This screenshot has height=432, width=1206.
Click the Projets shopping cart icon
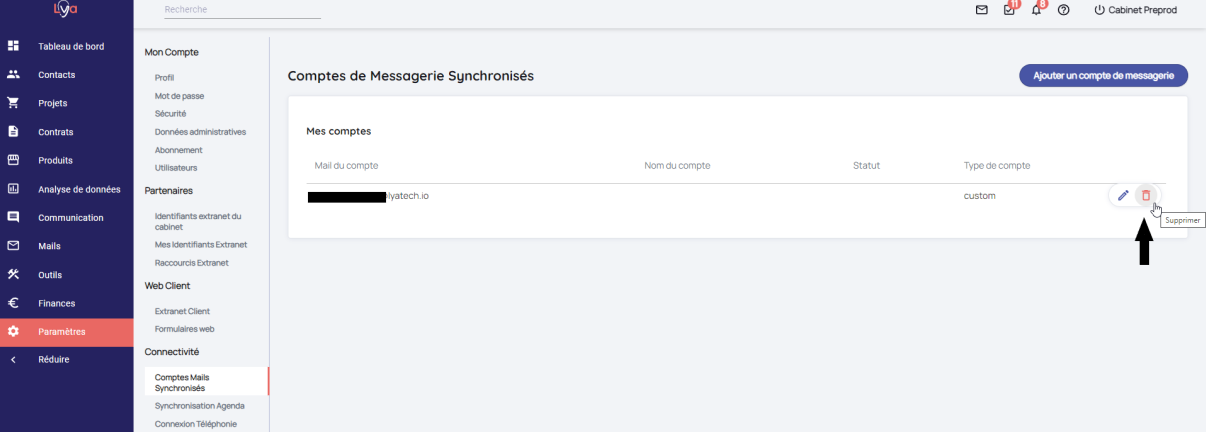click(13, 102)
